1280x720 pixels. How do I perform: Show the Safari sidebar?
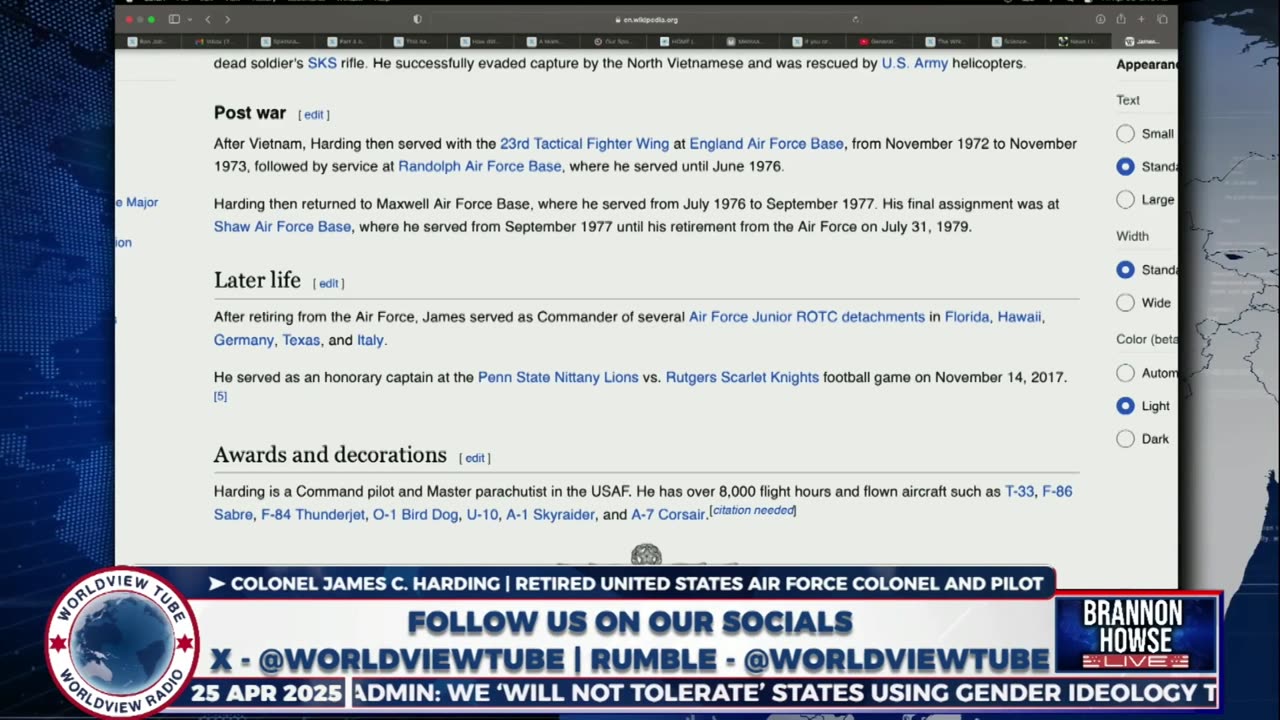click(x=173, y=19)
